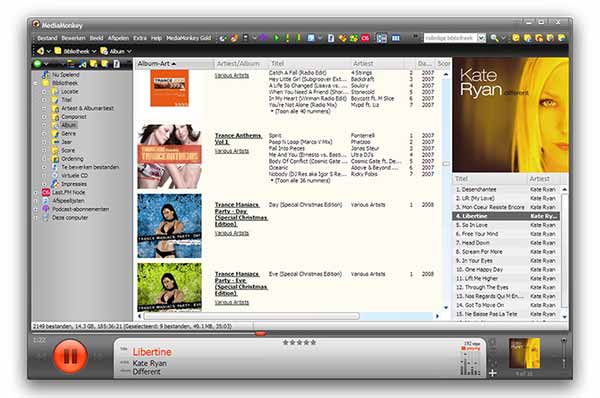The width and height of the screenshot is (600, 398).
Task: Open the Bibliotheek breadcrumb dropdown
Action: 94,51
